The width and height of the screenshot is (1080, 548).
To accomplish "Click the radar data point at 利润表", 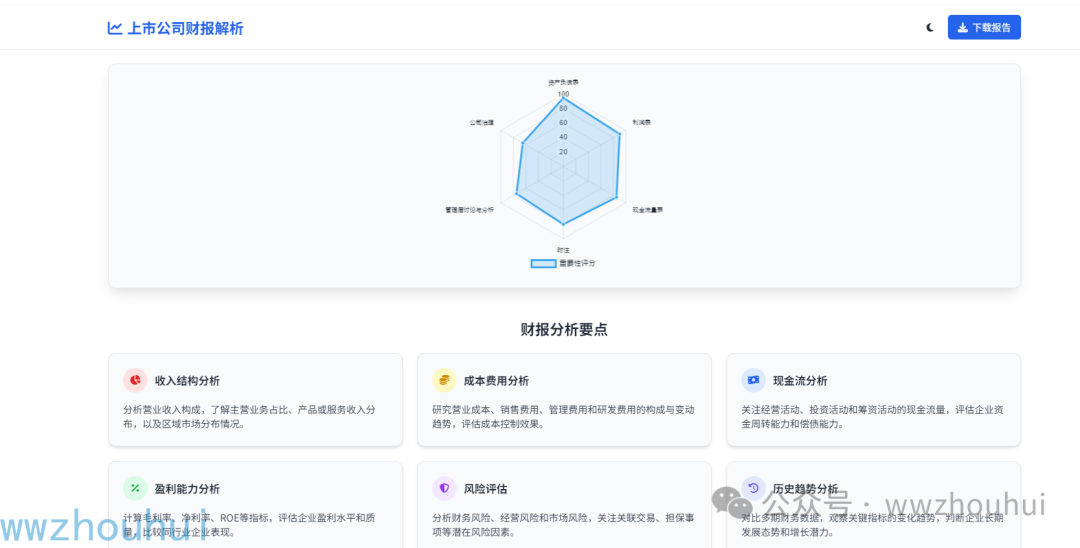I will (619, 134).
